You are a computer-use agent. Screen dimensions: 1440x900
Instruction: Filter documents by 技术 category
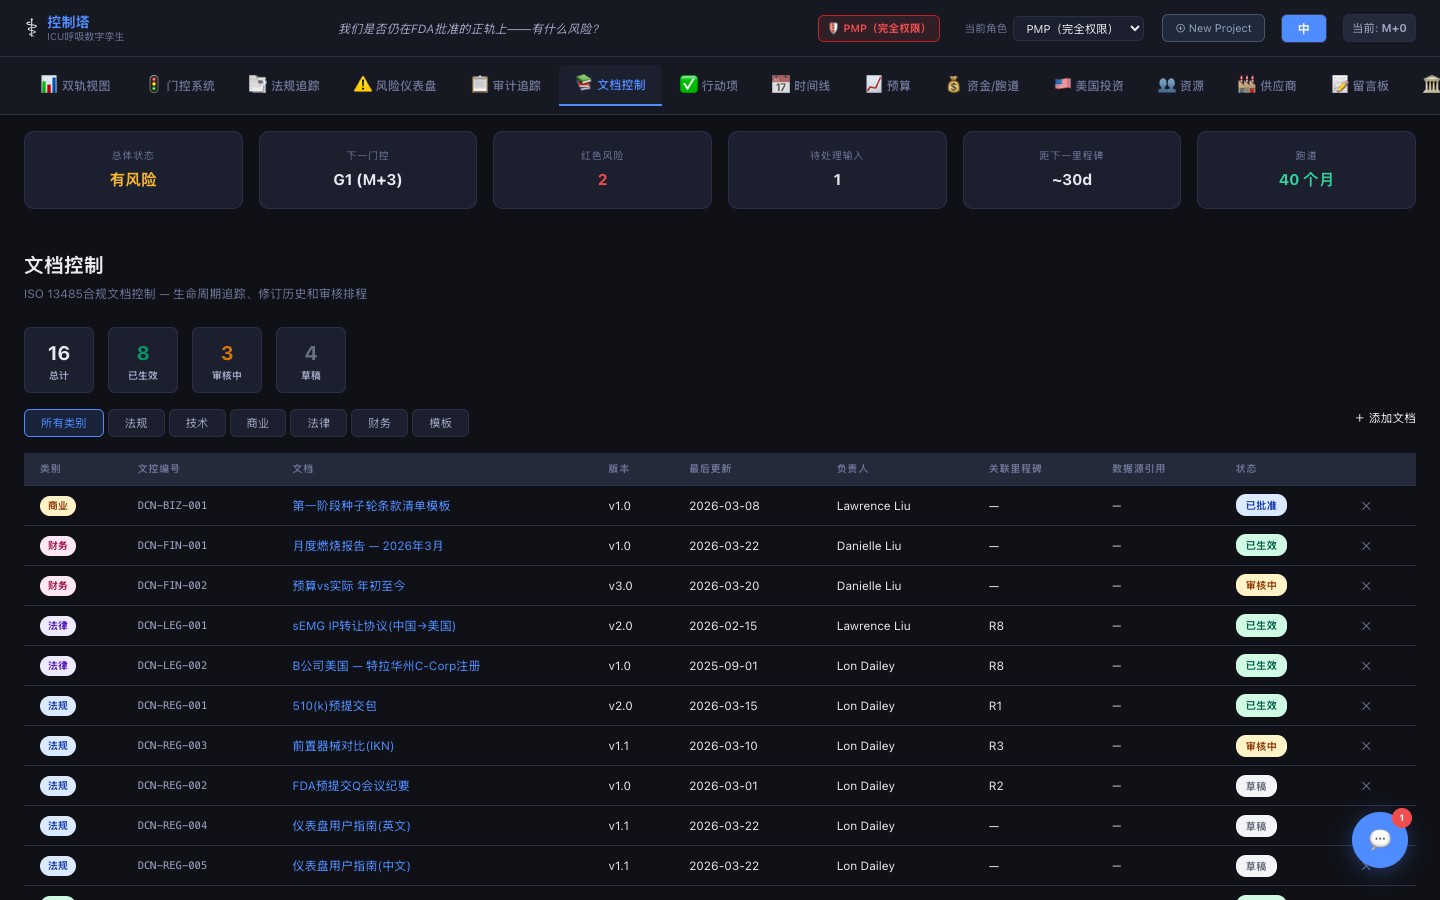pos(197,423)
